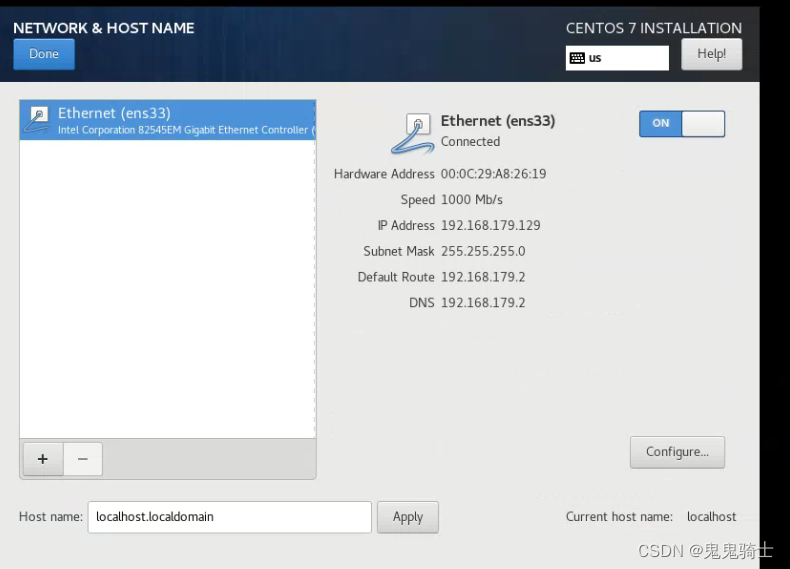Click the Host name input field
The width and height of the screenshot is (790, 569).
[x=229, y=517]
